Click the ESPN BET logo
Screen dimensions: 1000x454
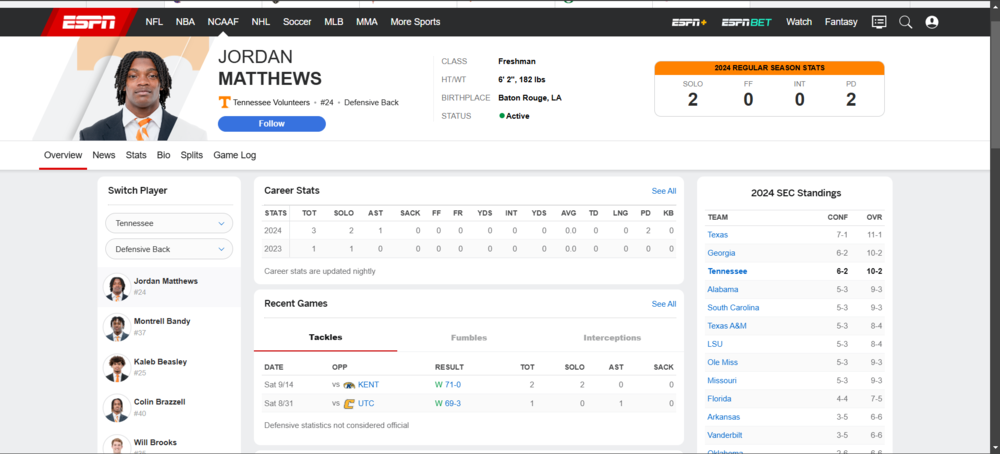[x=746, y=22]
